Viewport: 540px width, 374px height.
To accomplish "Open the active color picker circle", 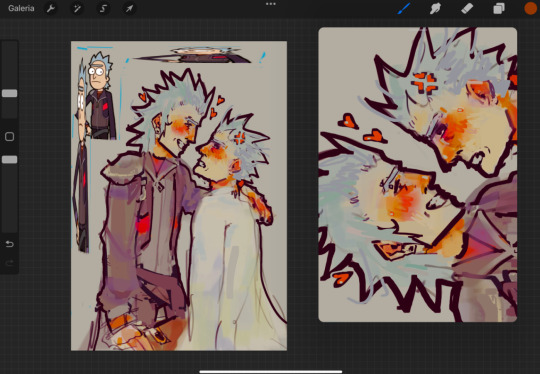I will [x=530, y=8].
